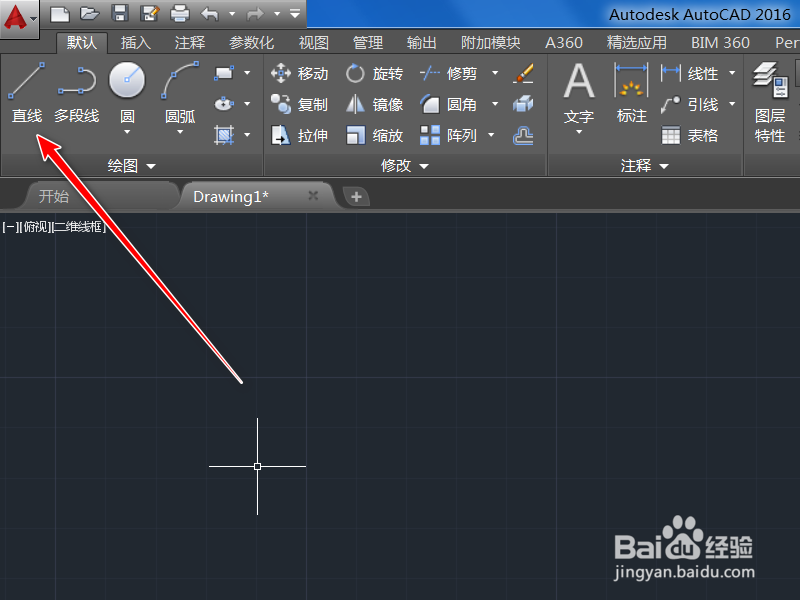Open the 阵列 dropdown arrow

click(x=491, y=135)
